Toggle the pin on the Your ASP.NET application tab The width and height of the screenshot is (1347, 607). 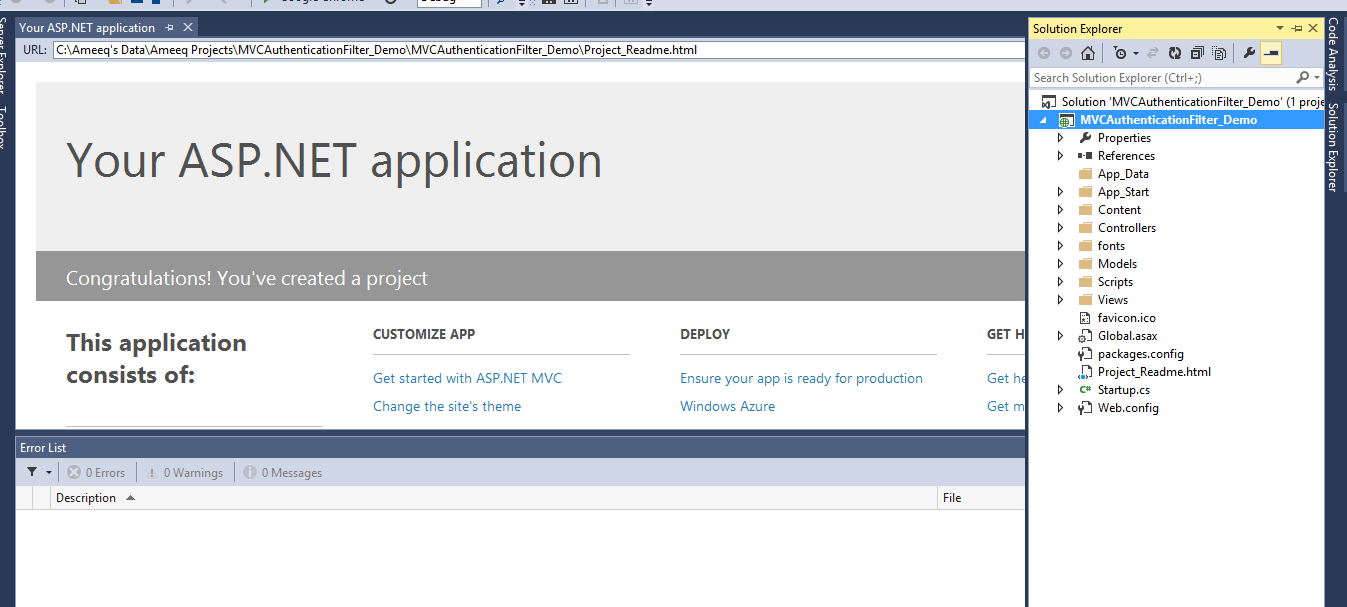(x=170, y=27)
